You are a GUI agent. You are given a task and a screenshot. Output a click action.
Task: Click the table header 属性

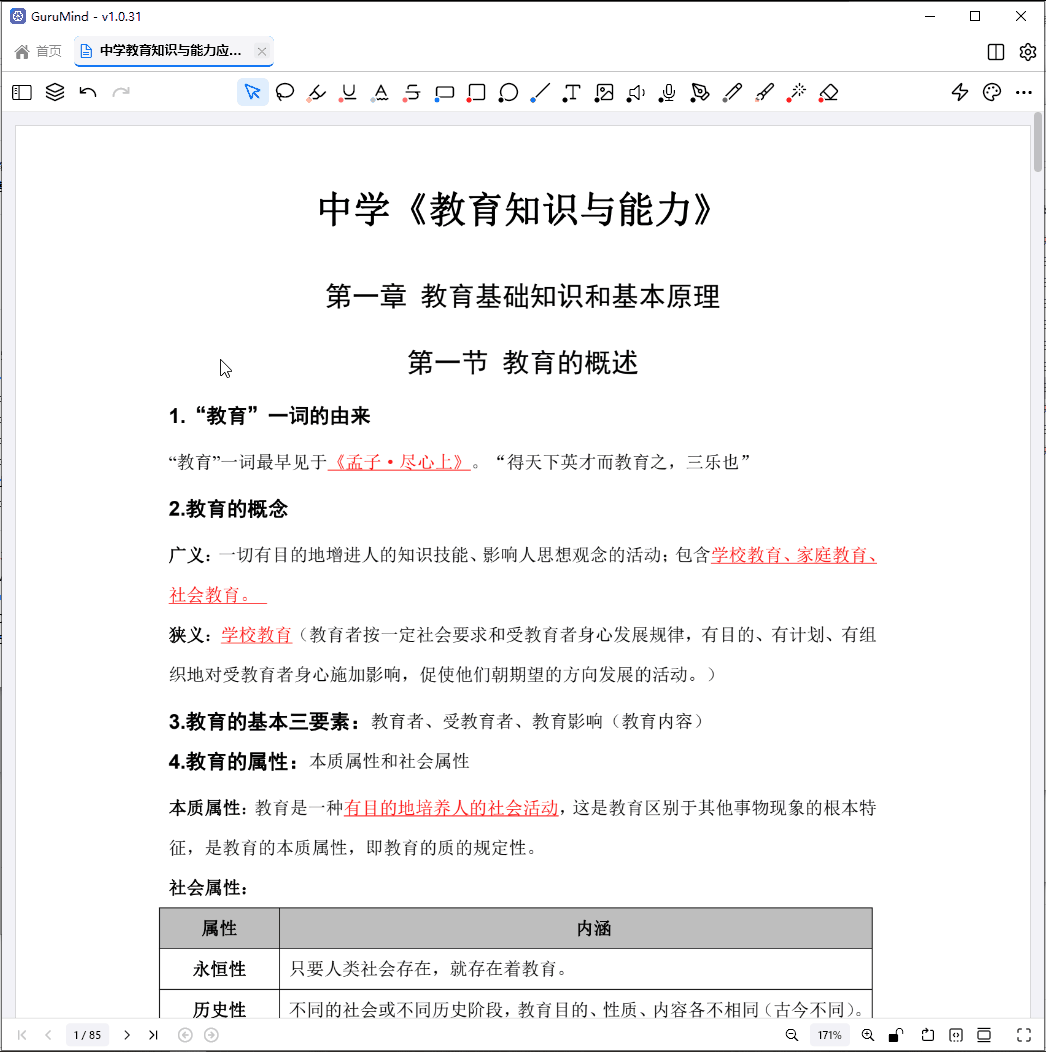[219, 928]
